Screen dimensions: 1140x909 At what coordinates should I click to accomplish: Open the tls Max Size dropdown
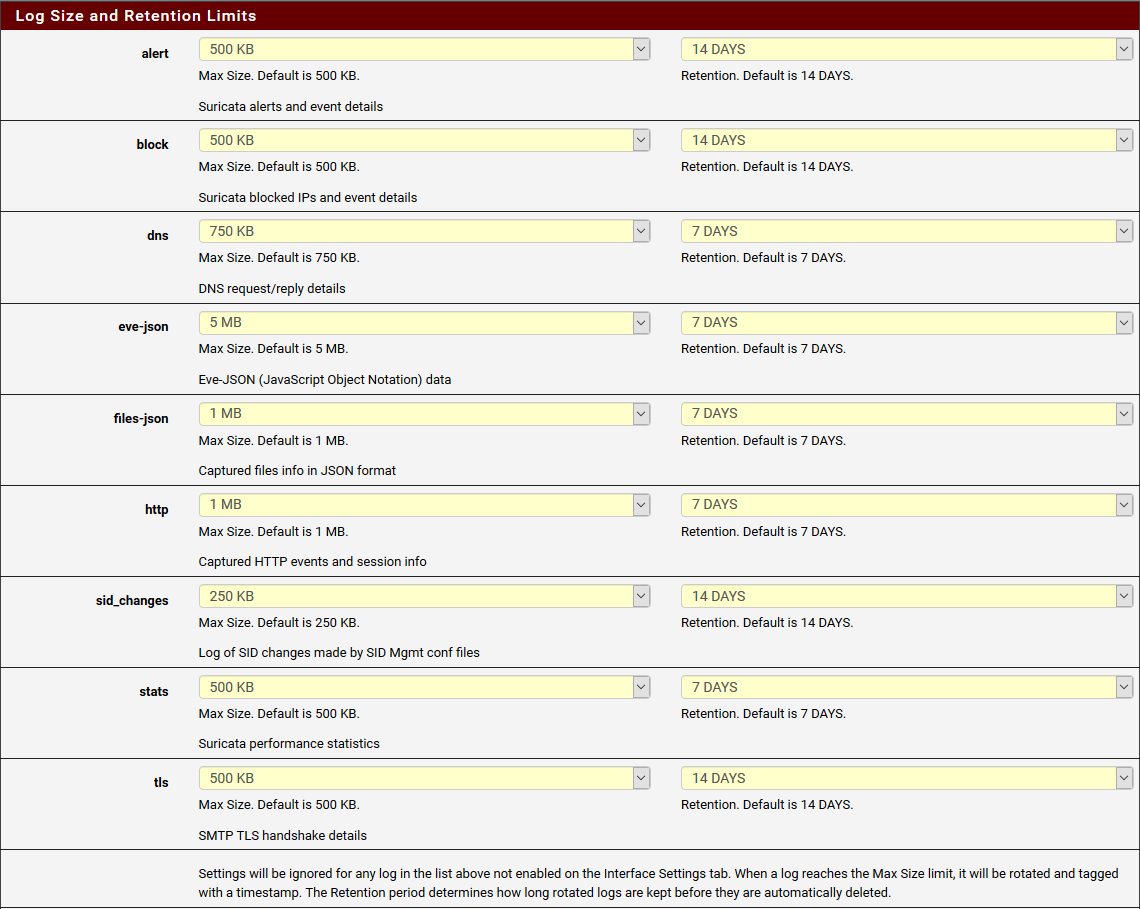tap(424, 778)
